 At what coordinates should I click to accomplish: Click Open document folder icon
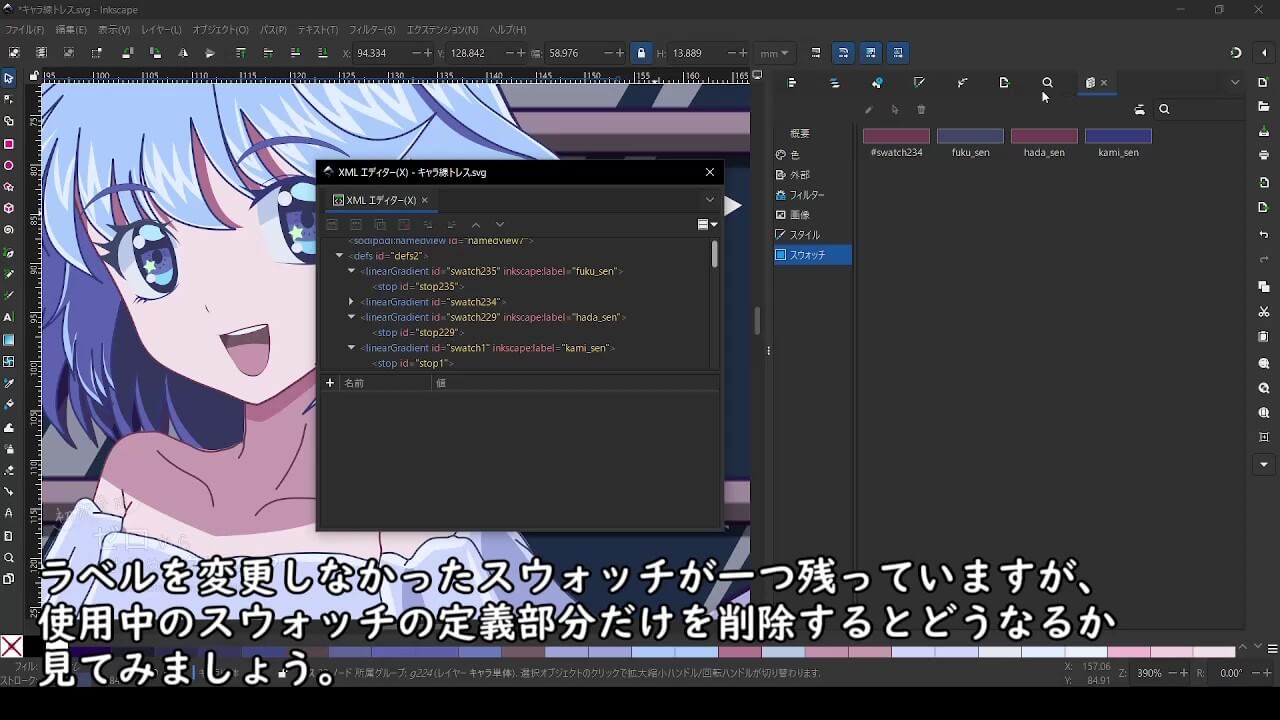click(1264, 107)
